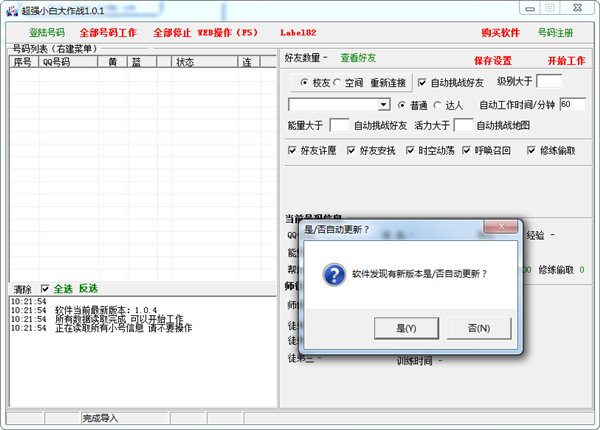The width and height of the screenshot is (600, 430).
Task: Toggle 自动挑战好友 checkbox
Action: [x=422, y=82]
